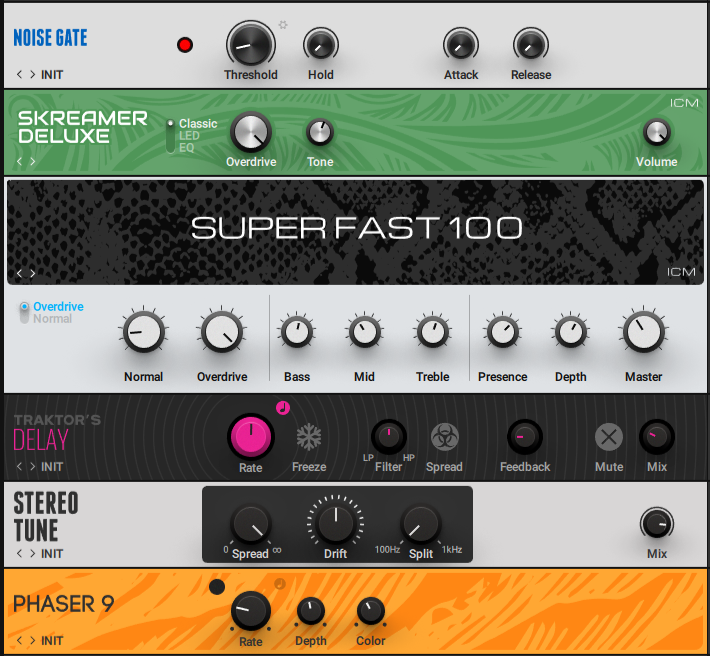Click the ICM logo on Super Fast 100
This screenshot has width=710, height=656.
[681, 272]
